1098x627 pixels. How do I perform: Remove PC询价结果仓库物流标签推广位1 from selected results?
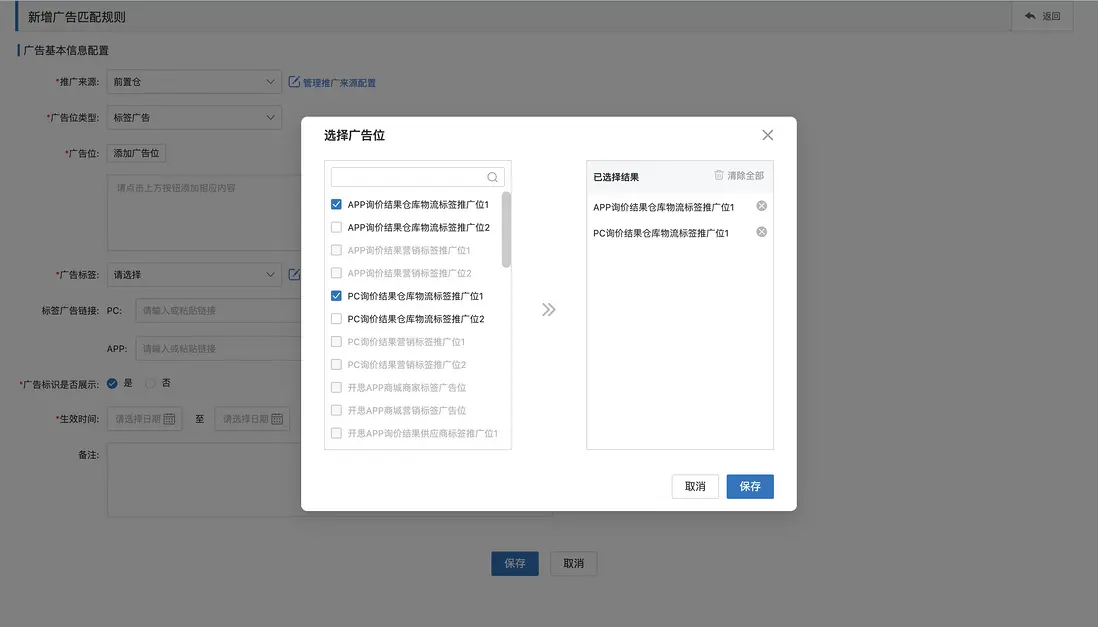761,232
